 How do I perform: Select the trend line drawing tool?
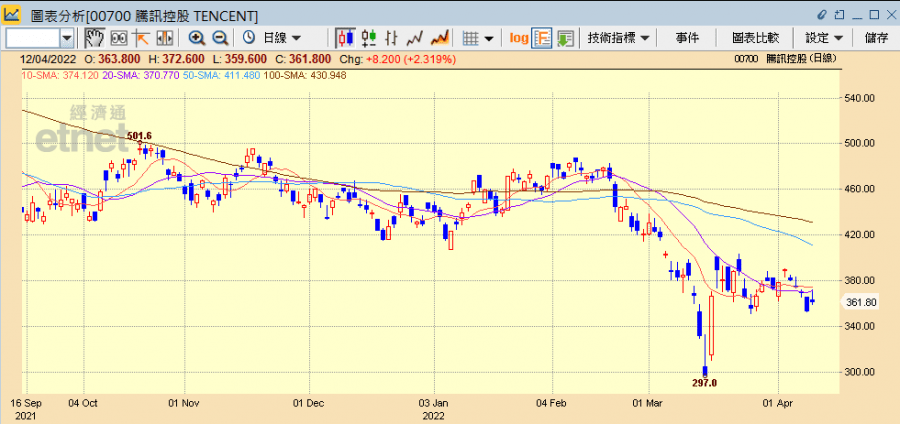(x=140, y=38)
